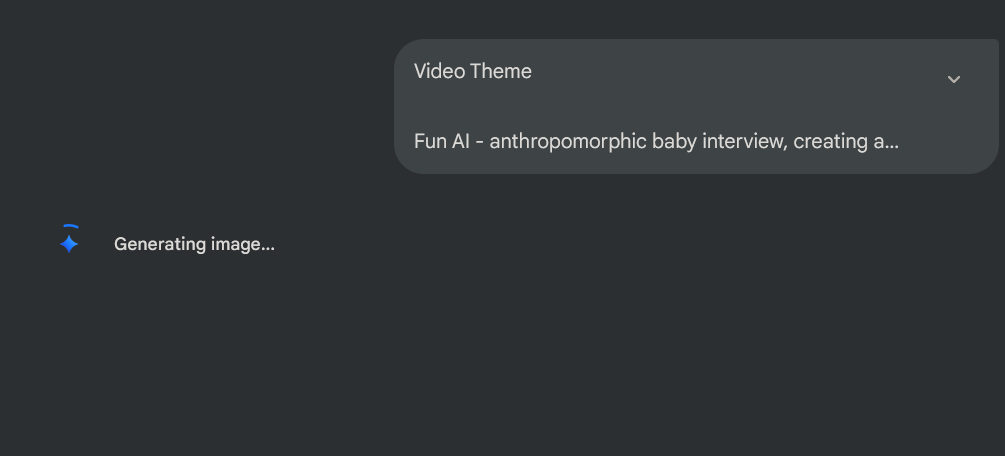Screen dimensions: 1005x456
Task: Click the user message bubble background
Action: 696,106
